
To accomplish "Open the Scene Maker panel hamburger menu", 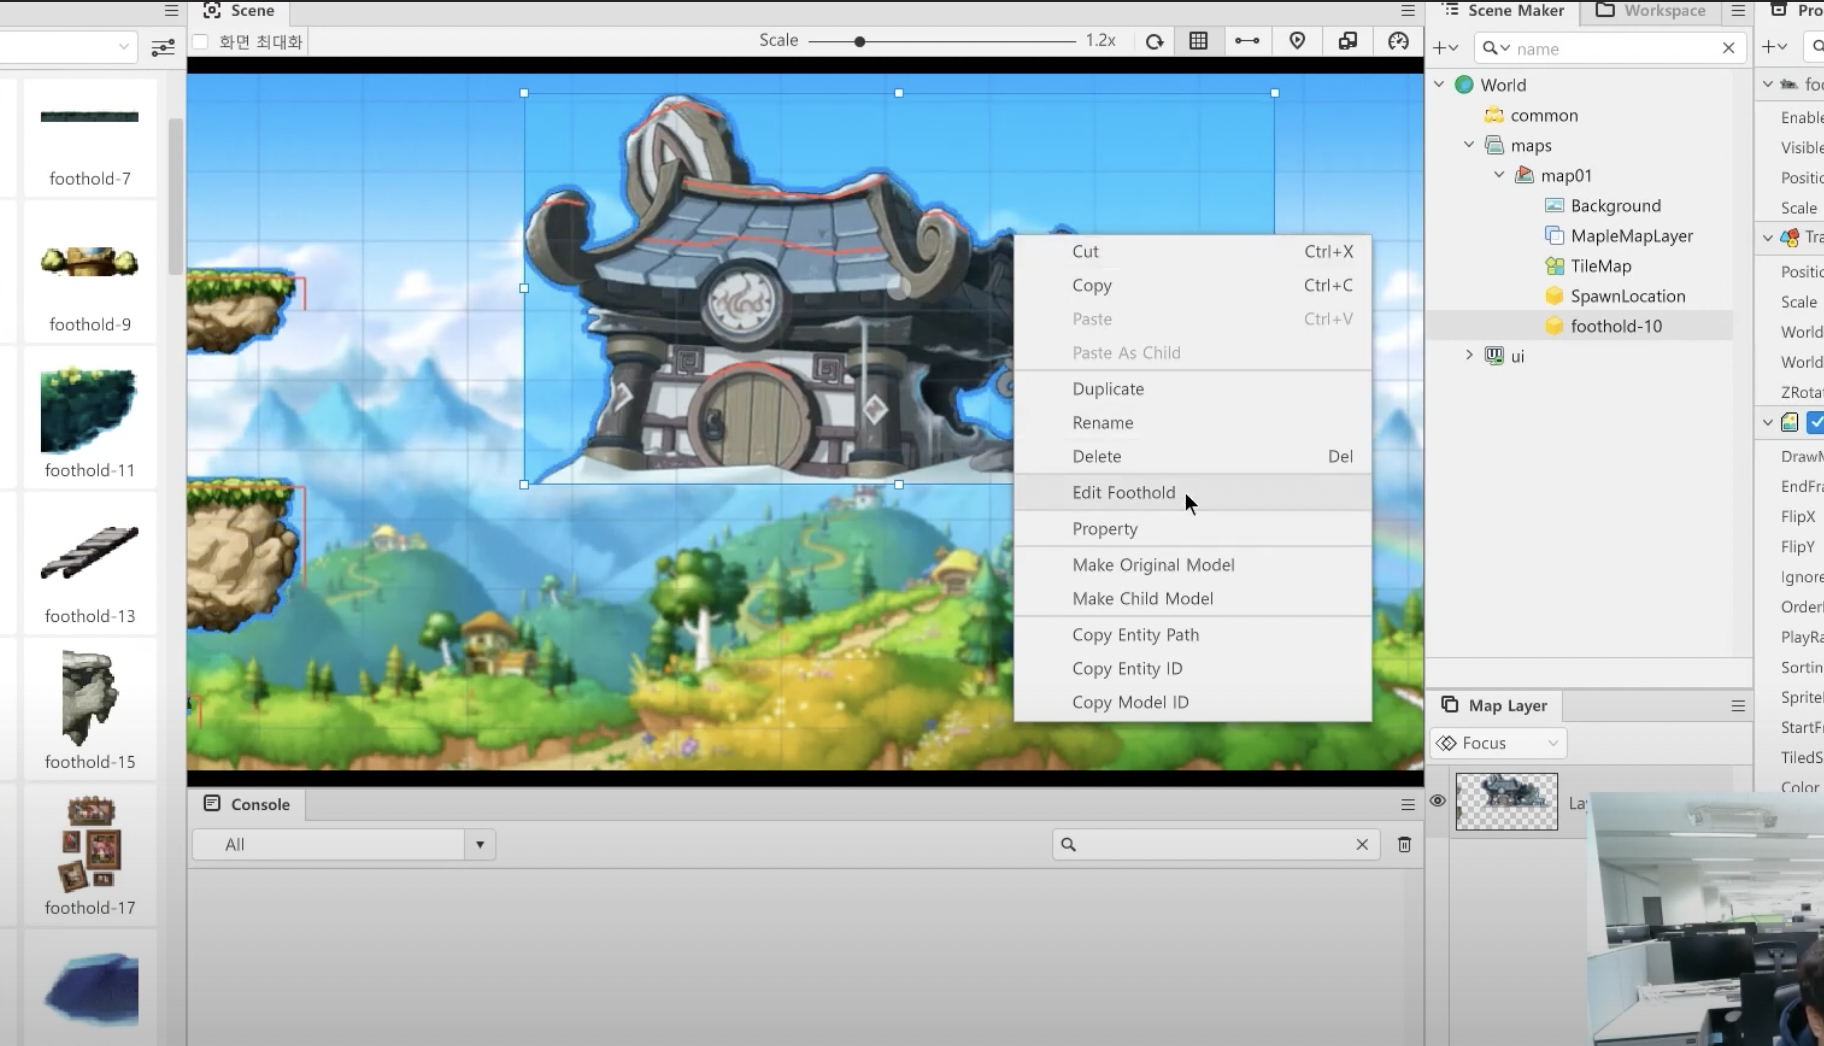I will coord(1738,10).
